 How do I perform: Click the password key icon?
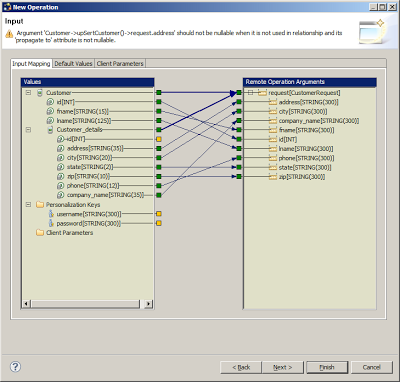pos(51,223)
